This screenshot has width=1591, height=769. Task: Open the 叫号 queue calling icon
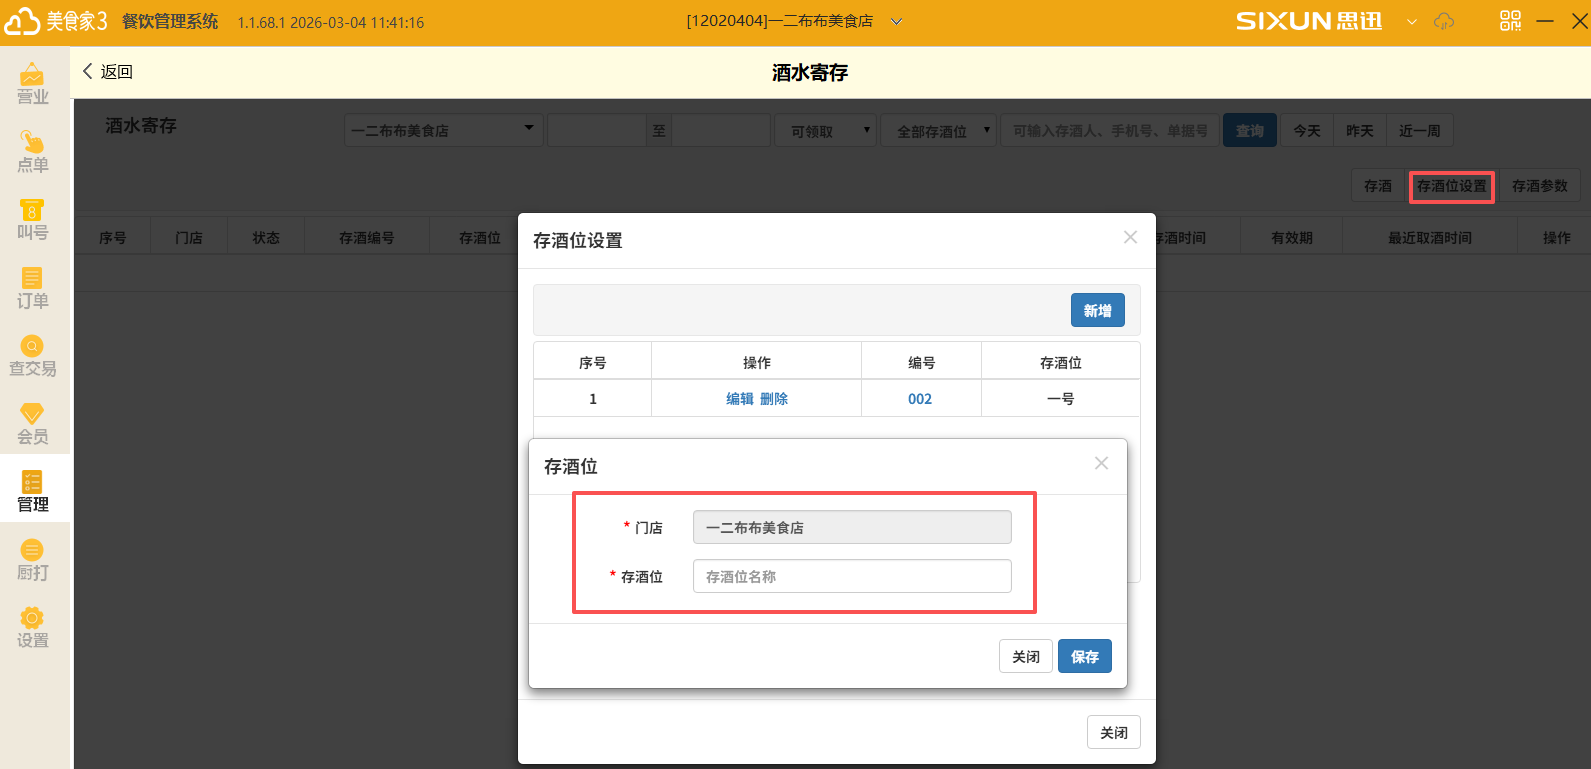tap(33, 220)
